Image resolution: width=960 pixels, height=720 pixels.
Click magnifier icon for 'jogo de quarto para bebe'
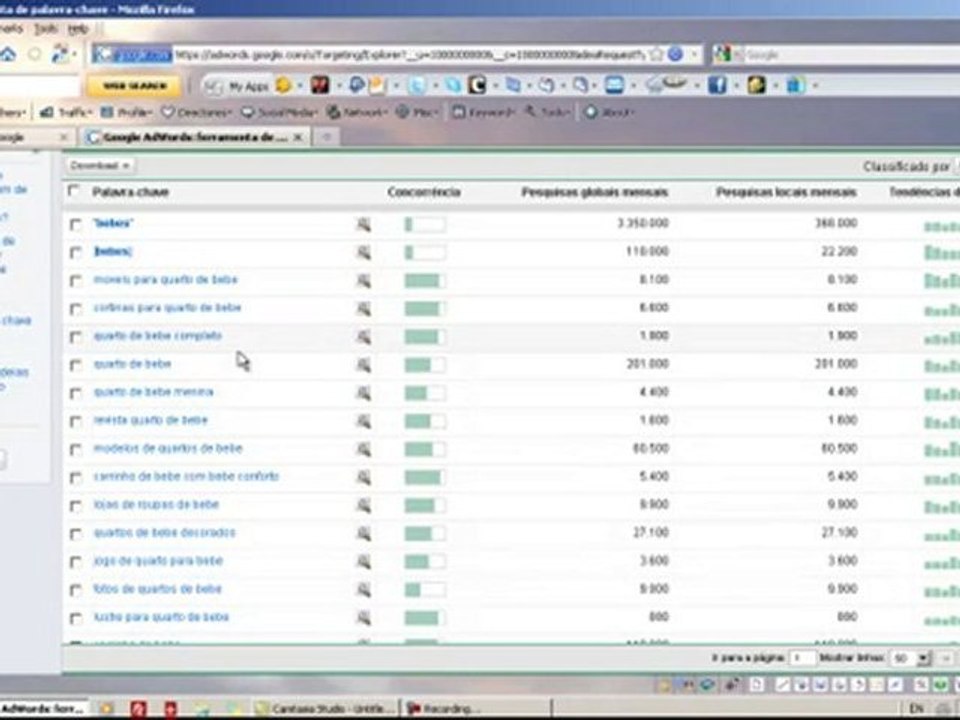364,562
